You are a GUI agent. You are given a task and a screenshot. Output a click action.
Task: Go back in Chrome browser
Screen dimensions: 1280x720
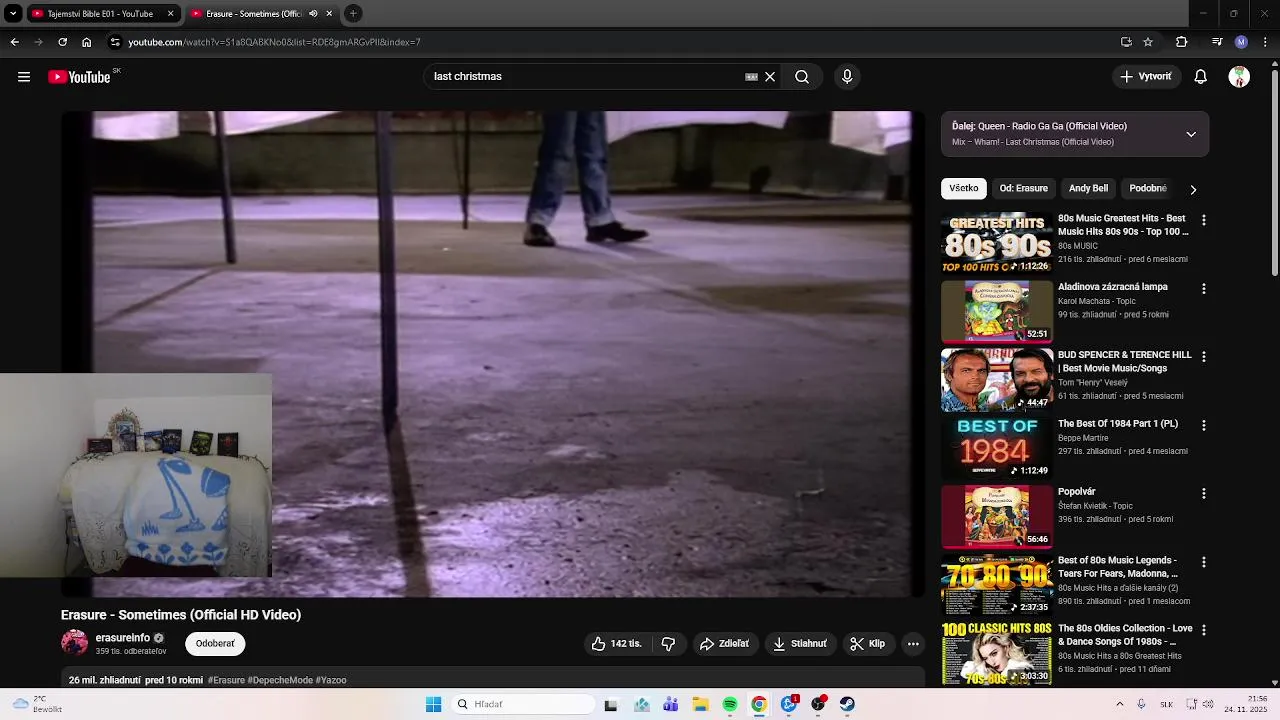click(14, 42)
